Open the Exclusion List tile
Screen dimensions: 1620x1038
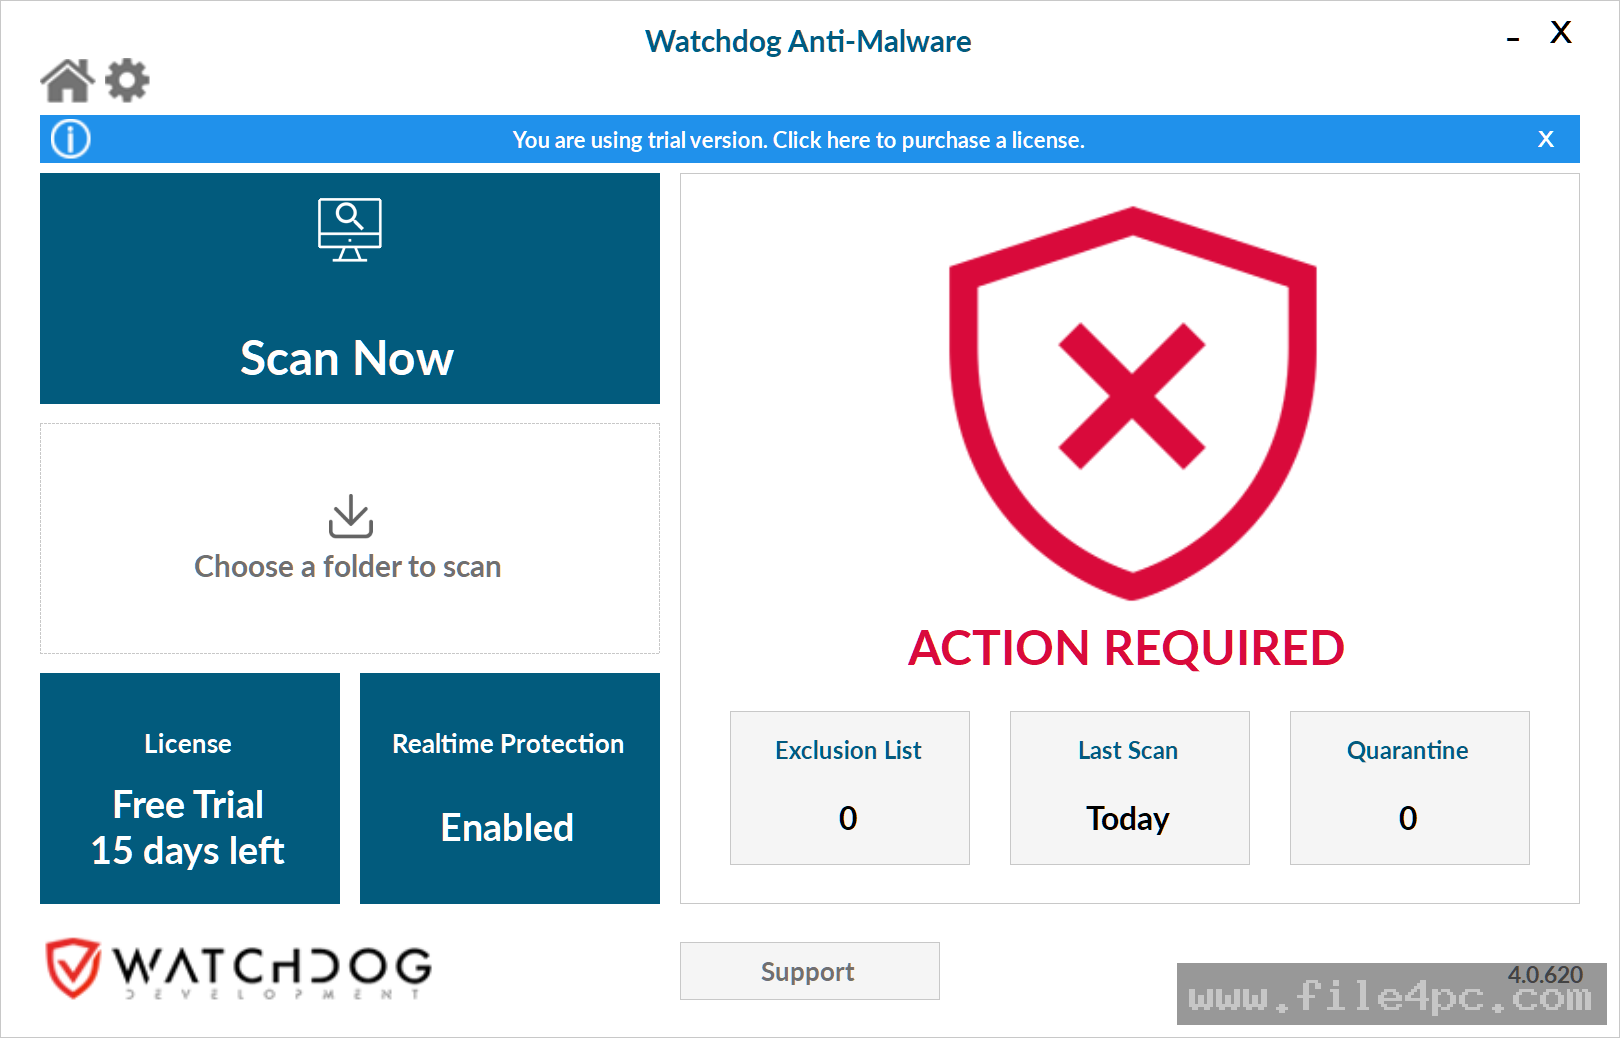[850, 788]
